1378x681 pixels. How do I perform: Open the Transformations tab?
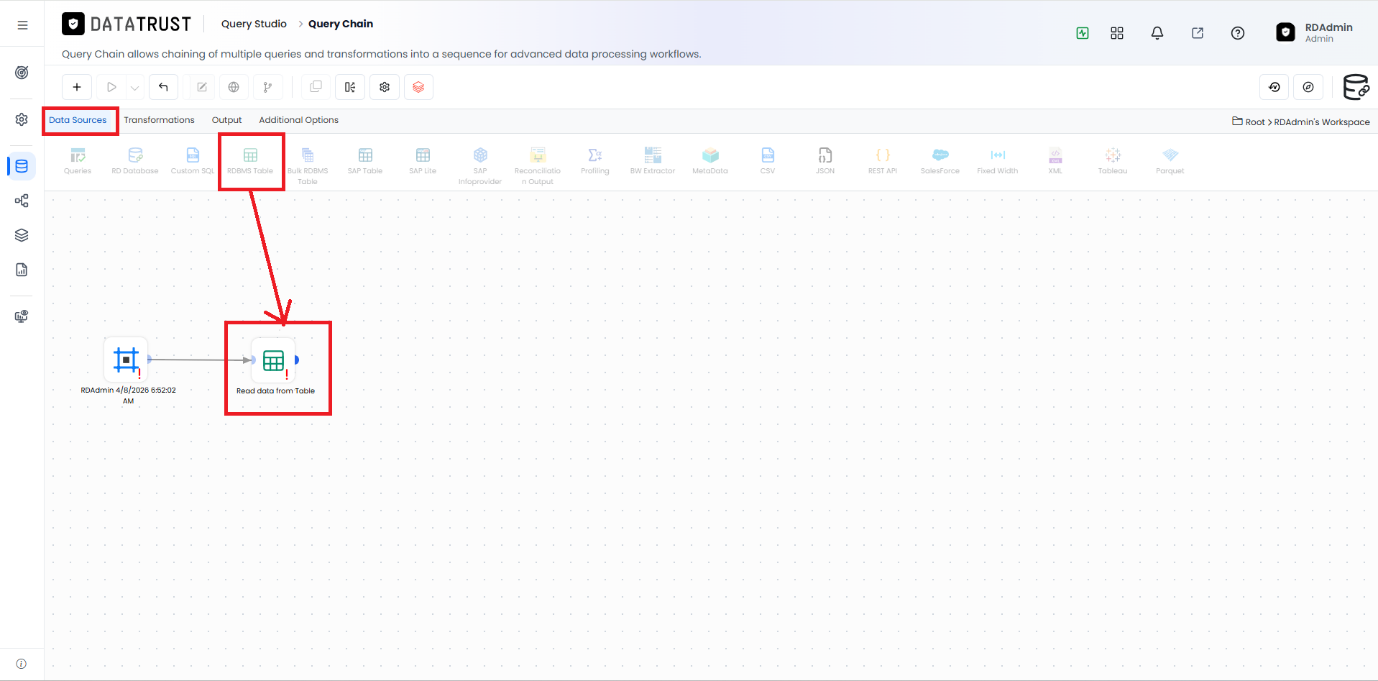[x=159, y=120]
